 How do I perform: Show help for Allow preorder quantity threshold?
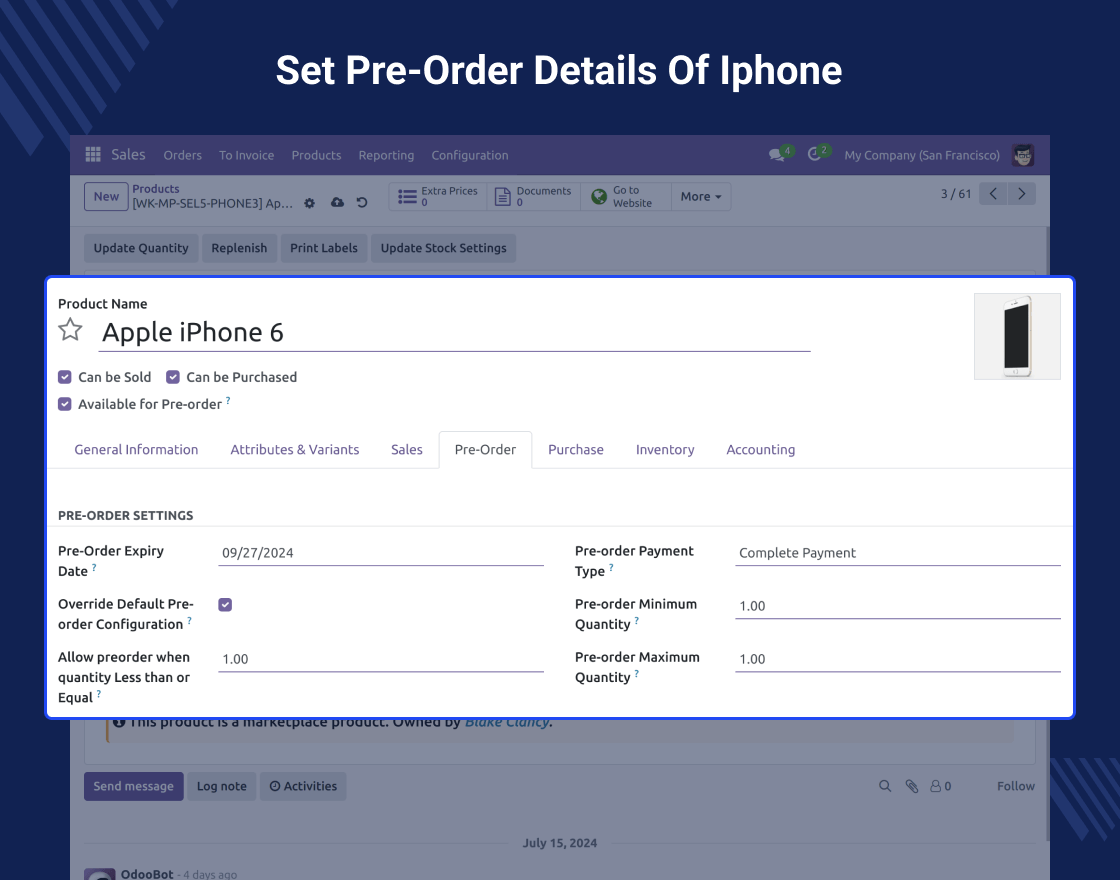pyautogui.click(x=99, y=694)
